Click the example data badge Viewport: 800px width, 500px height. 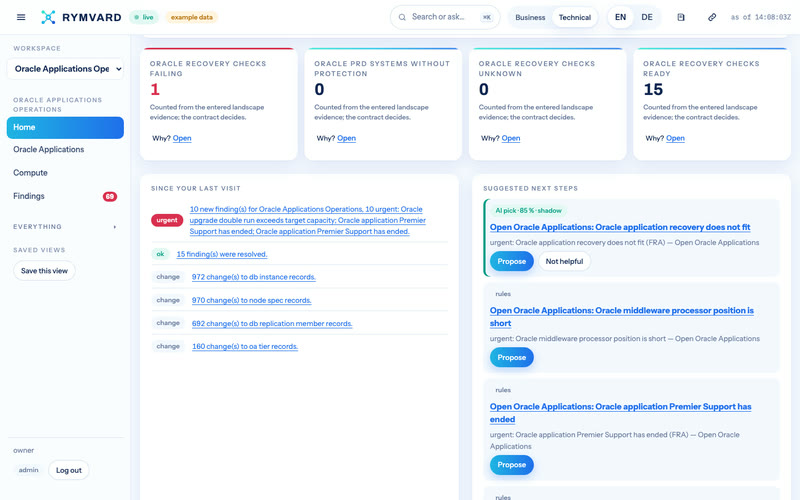coord(192,17)
